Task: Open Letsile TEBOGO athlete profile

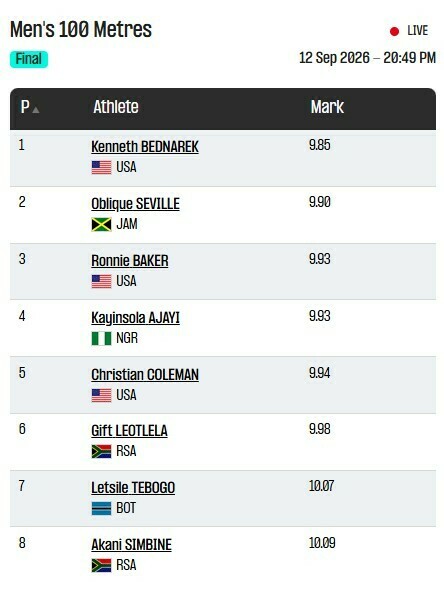Action: pos(133,488)
